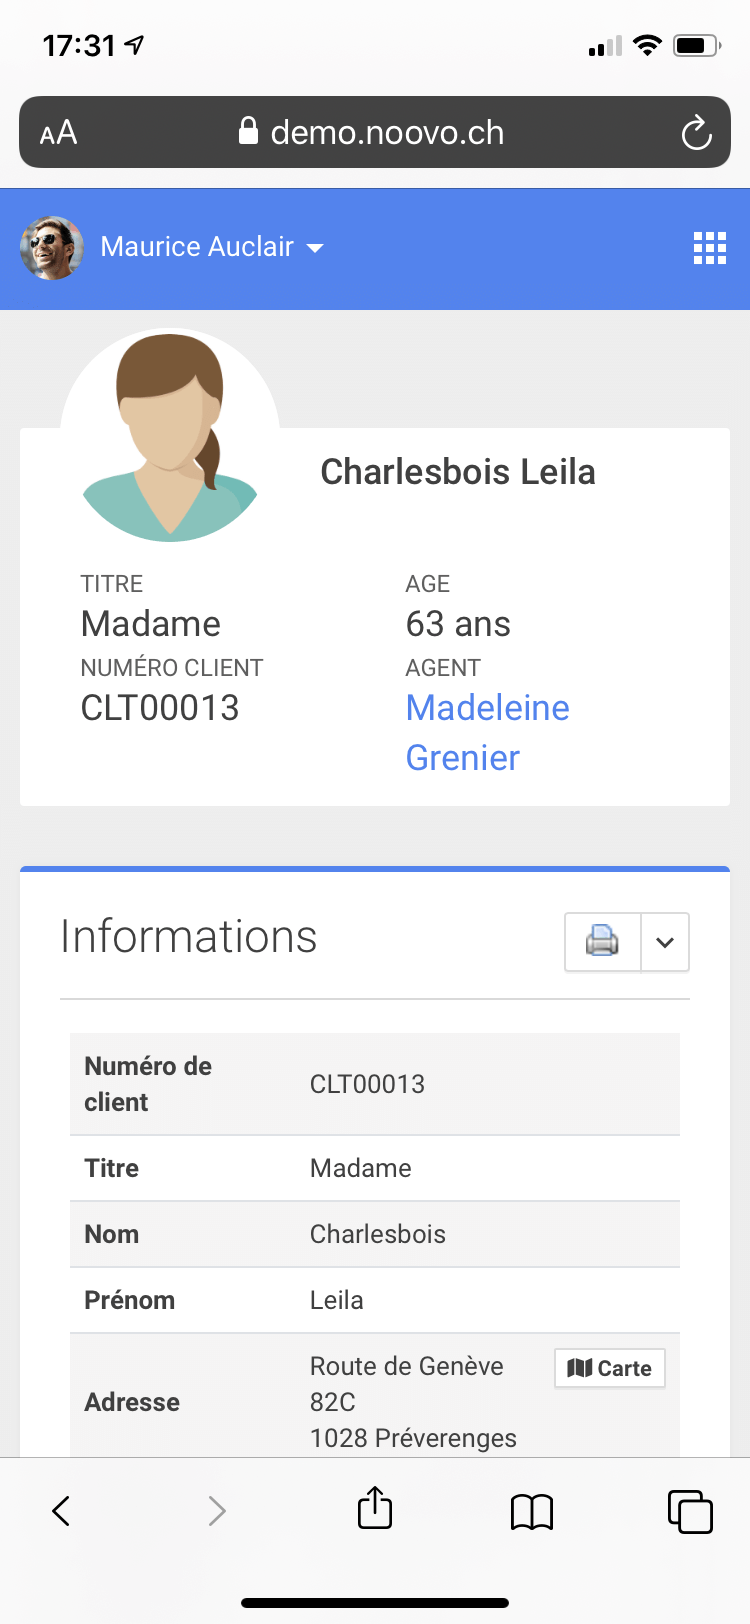750x1624 pixels.
Task: Click the Informations section heading
Action: 189,937
